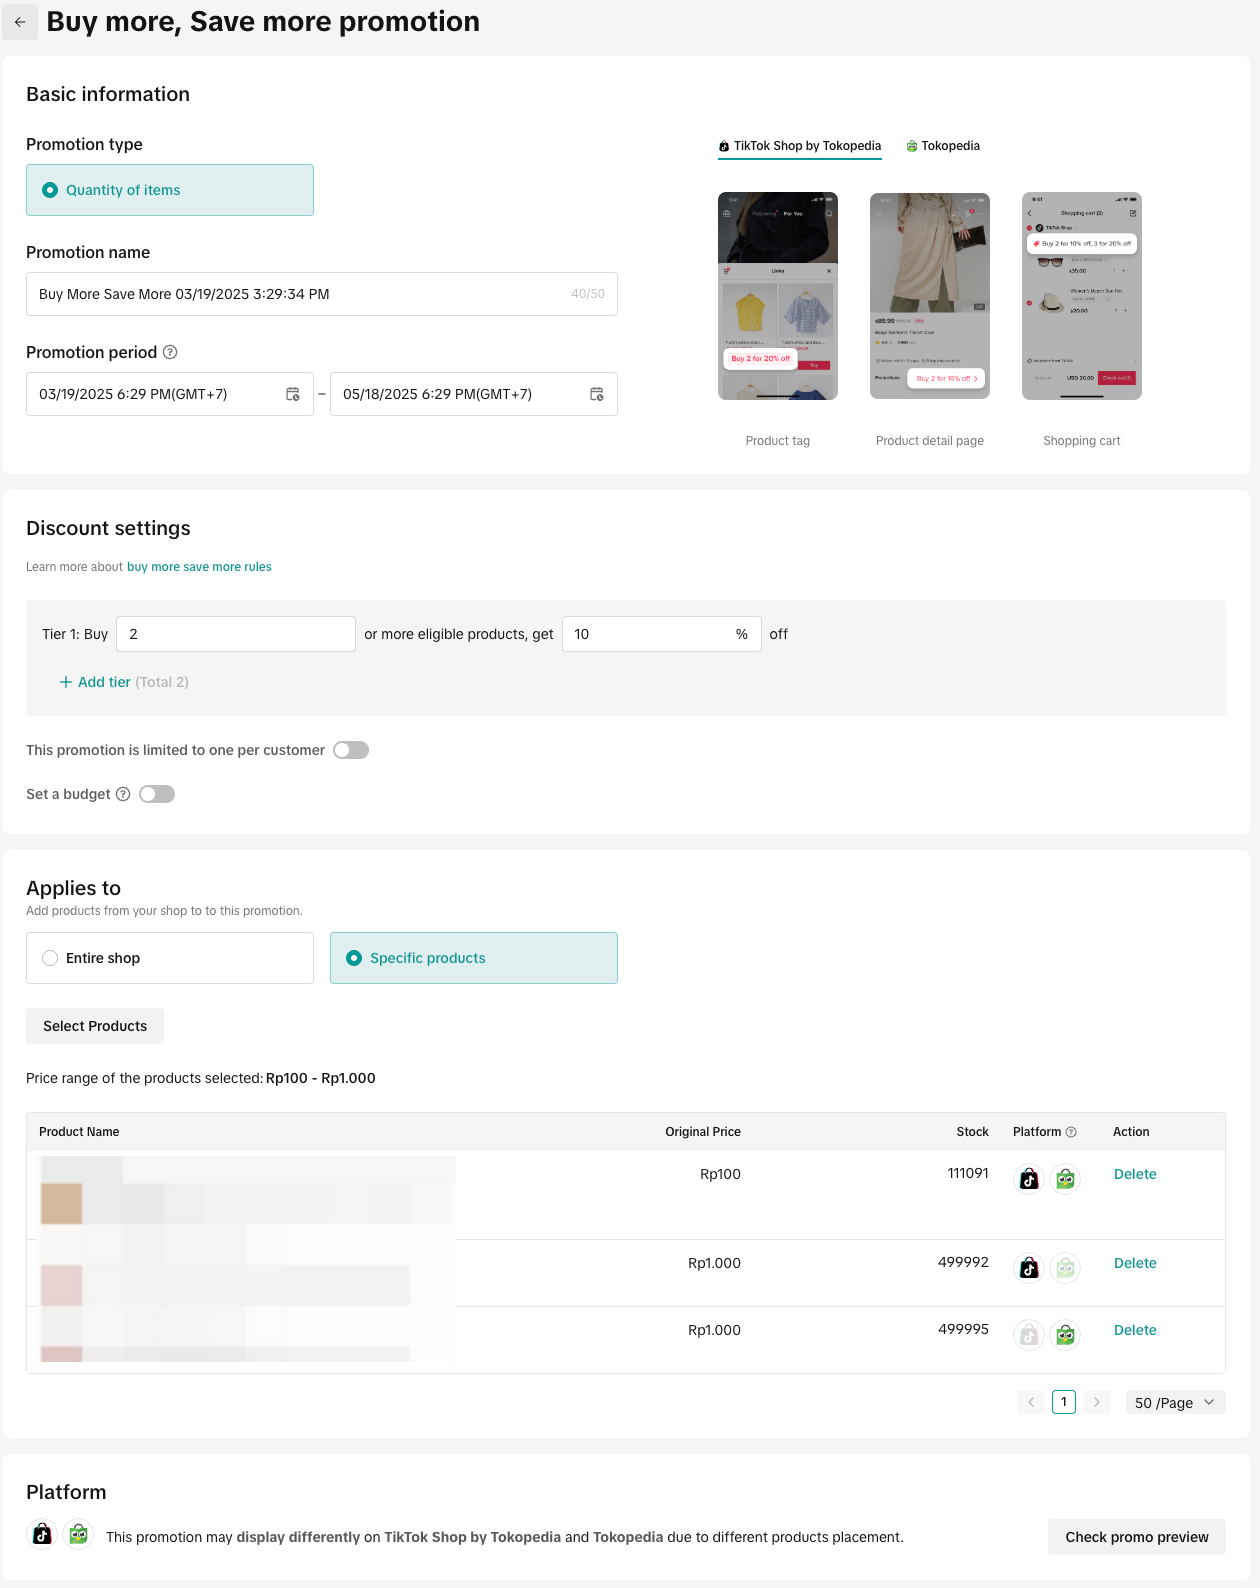1260x1588 pixels.
Task: Select the Entire shop radio option
Action: tap(50, 958)
